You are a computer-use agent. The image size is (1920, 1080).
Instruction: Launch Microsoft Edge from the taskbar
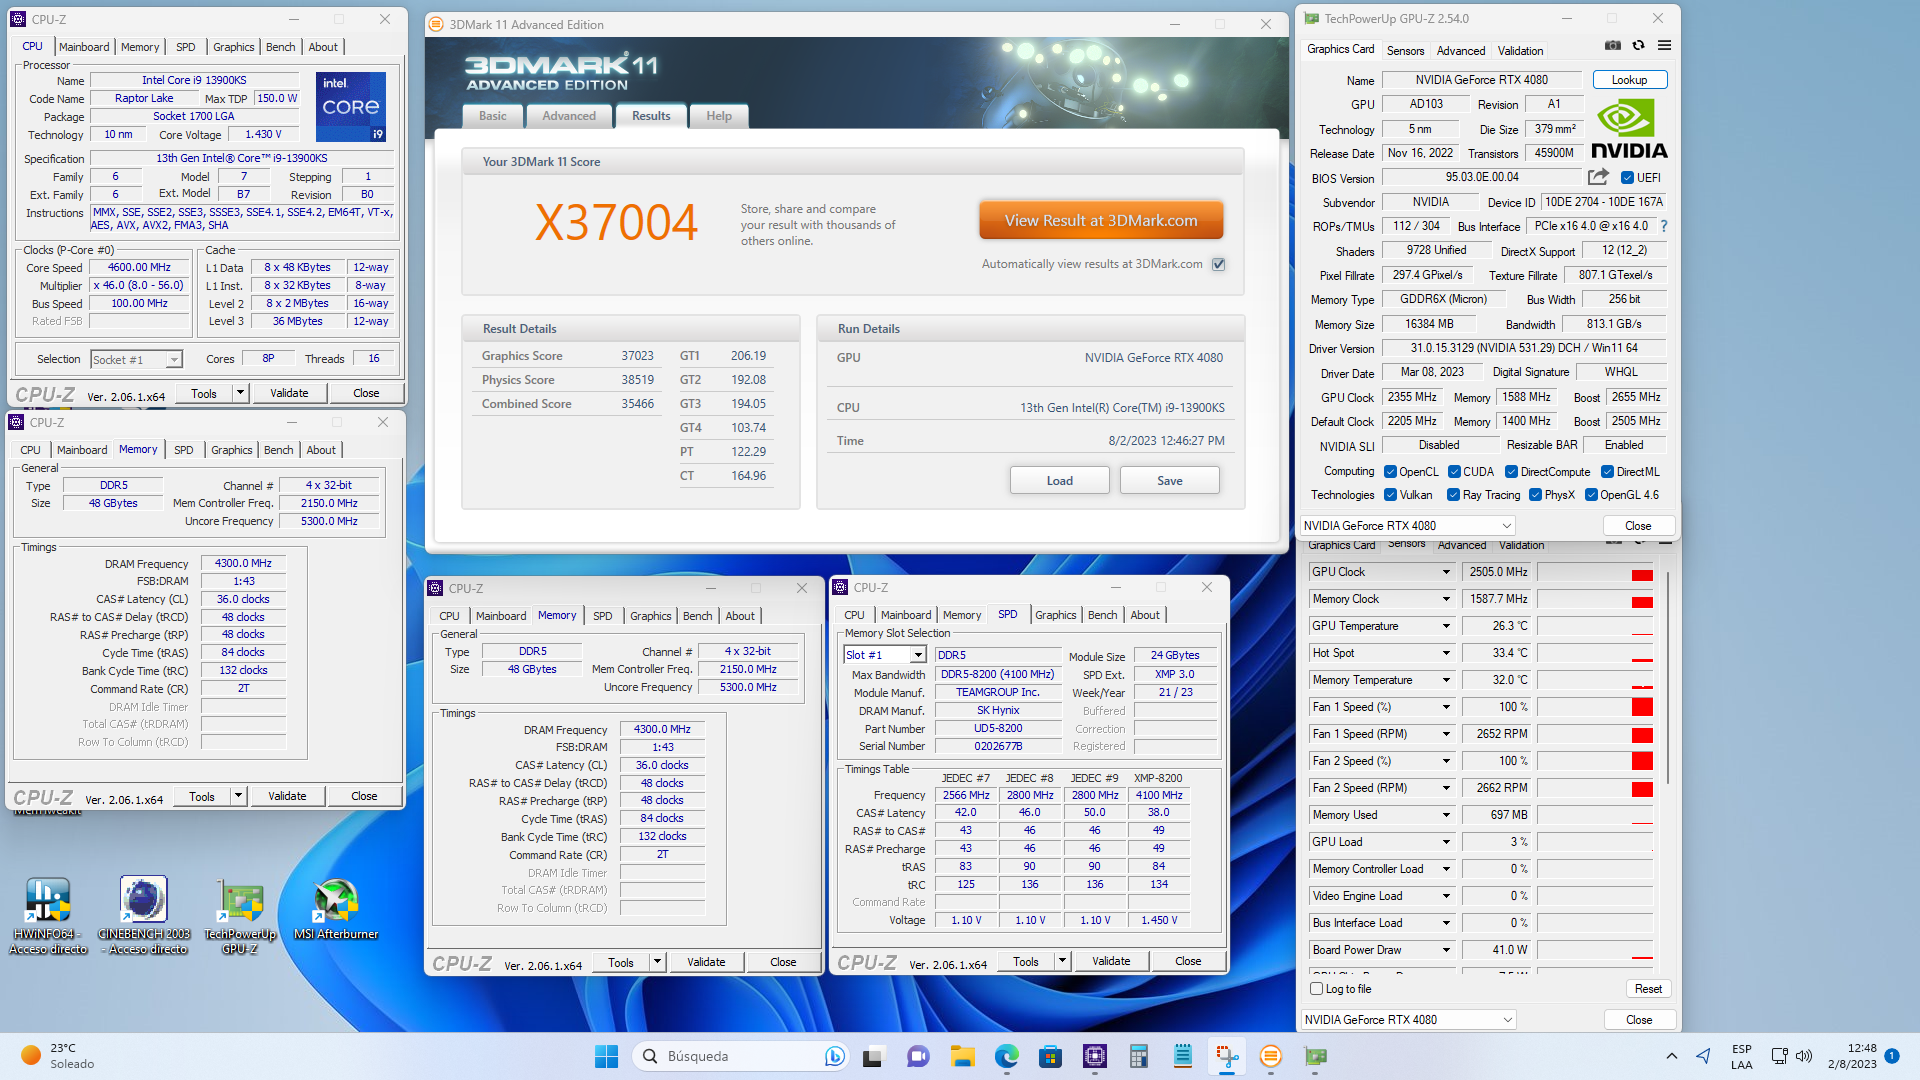click(1006, 1056)
